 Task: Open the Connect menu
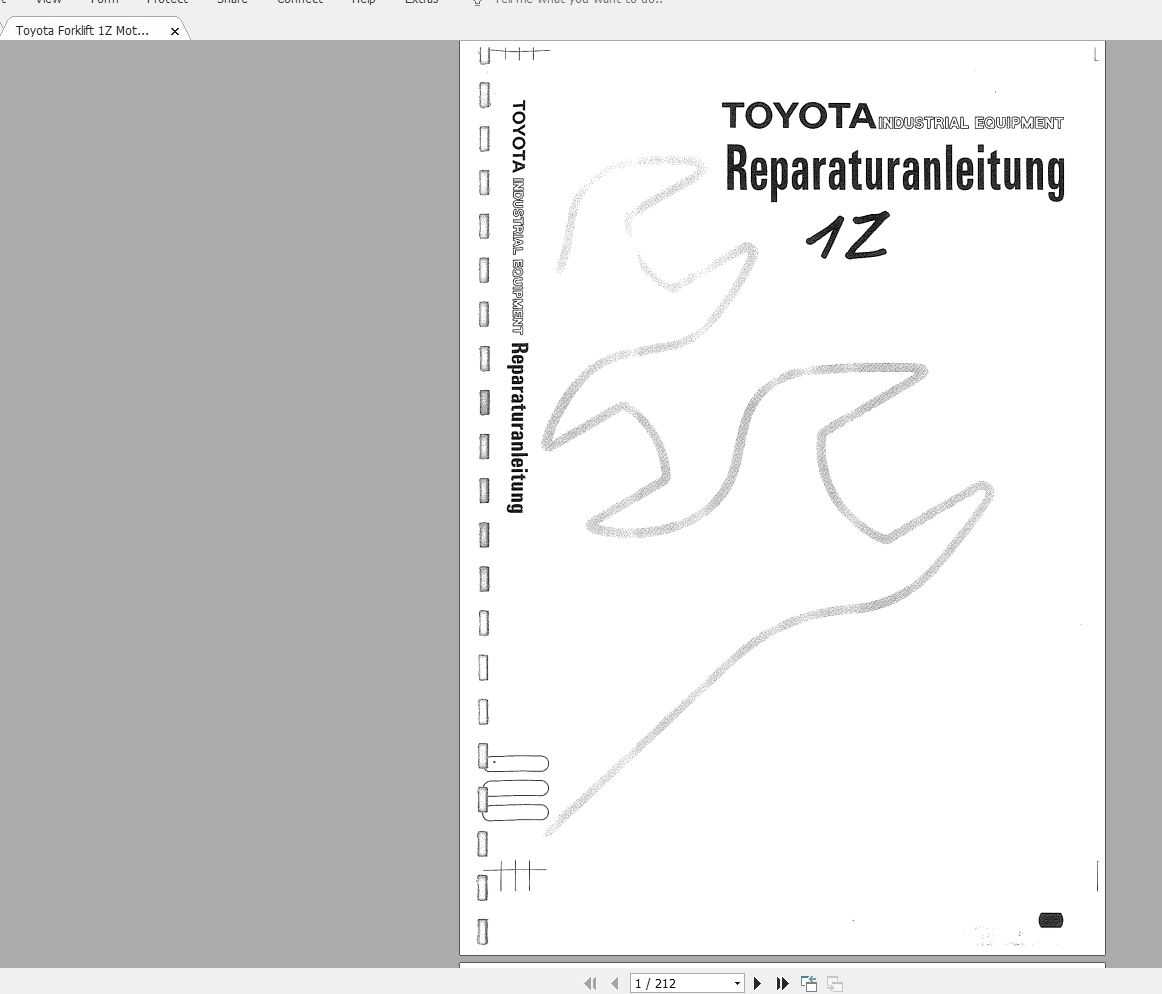click(x=299, y=3)
